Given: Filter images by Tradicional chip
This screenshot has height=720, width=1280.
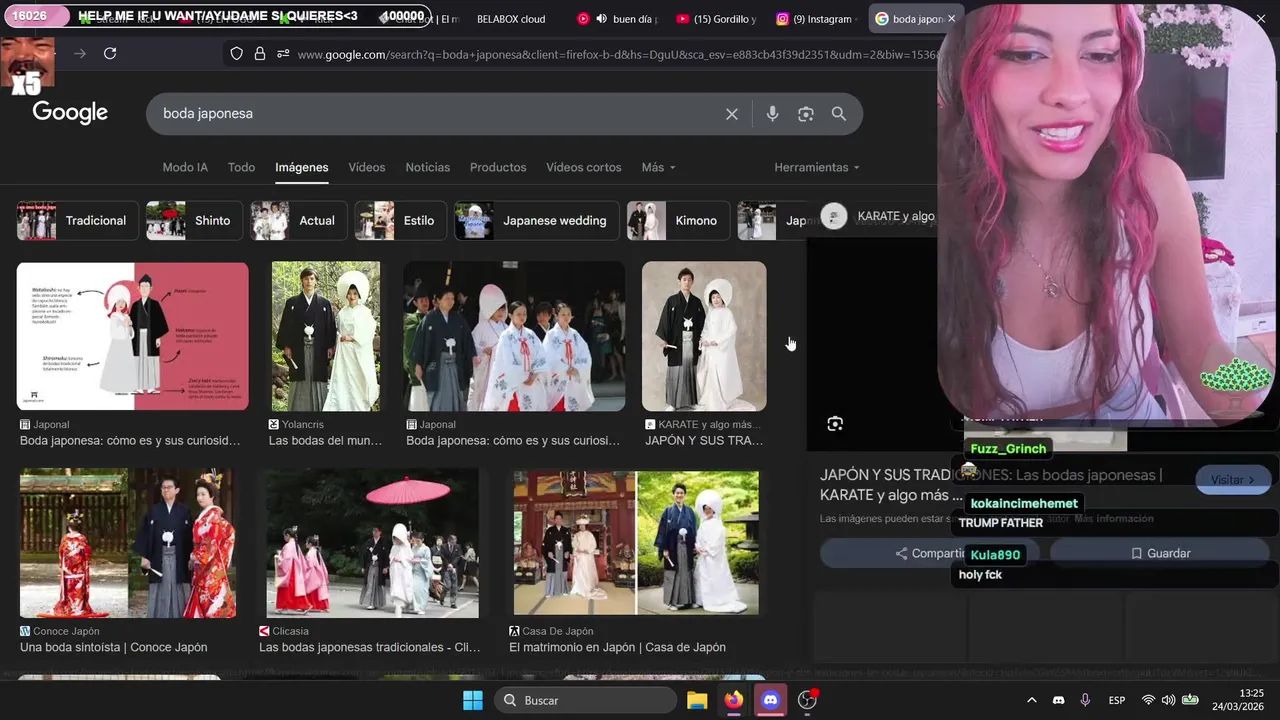Looking at the screenshot, I should pos(77,221).
